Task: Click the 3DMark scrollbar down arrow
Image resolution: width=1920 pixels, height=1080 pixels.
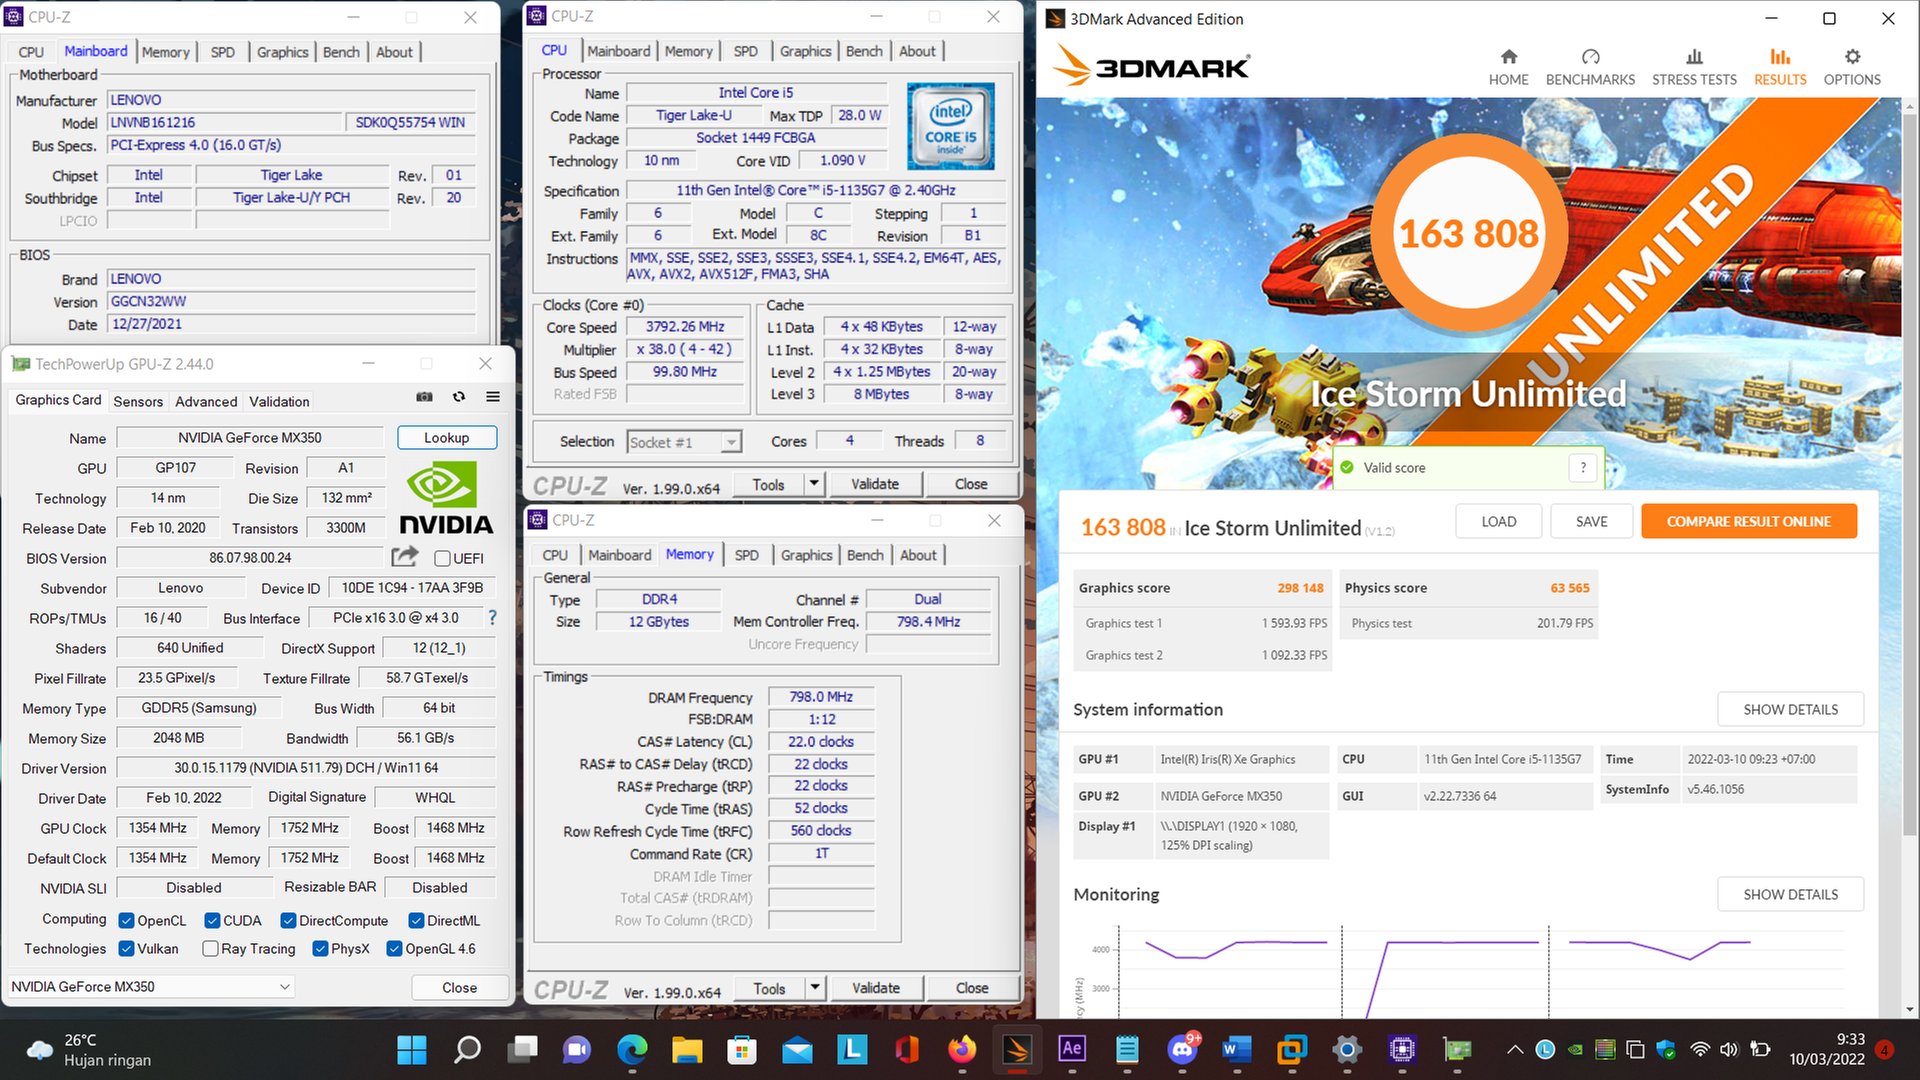Action: click(1910, 1010)
